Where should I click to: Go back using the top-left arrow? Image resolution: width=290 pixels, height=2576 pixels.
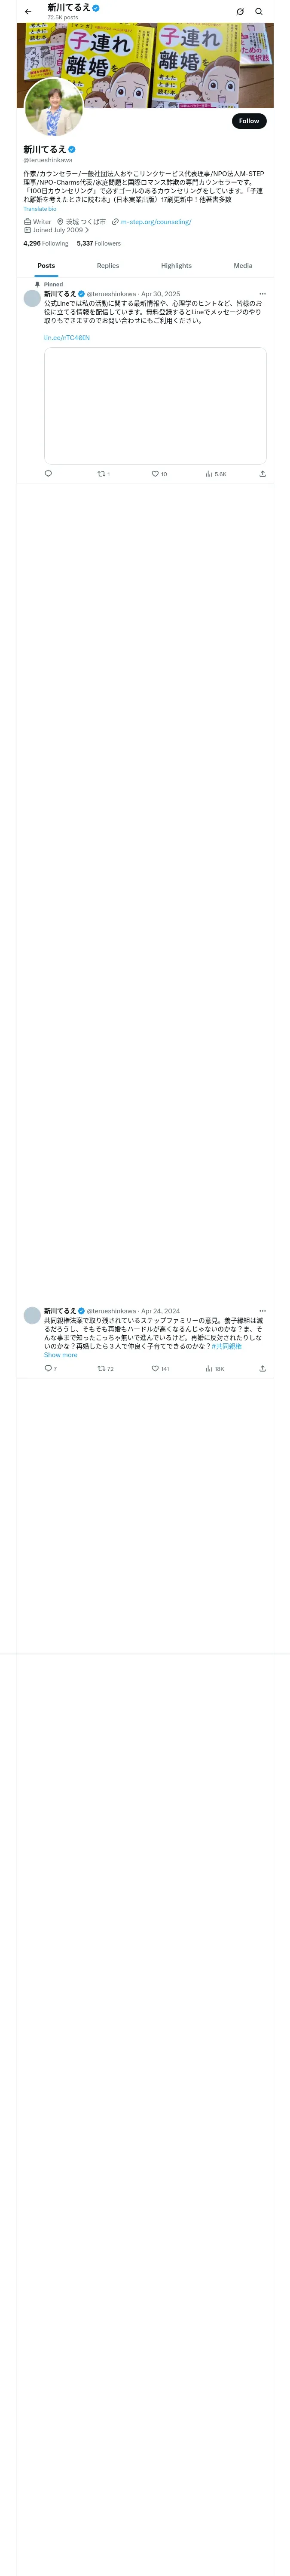28,12
